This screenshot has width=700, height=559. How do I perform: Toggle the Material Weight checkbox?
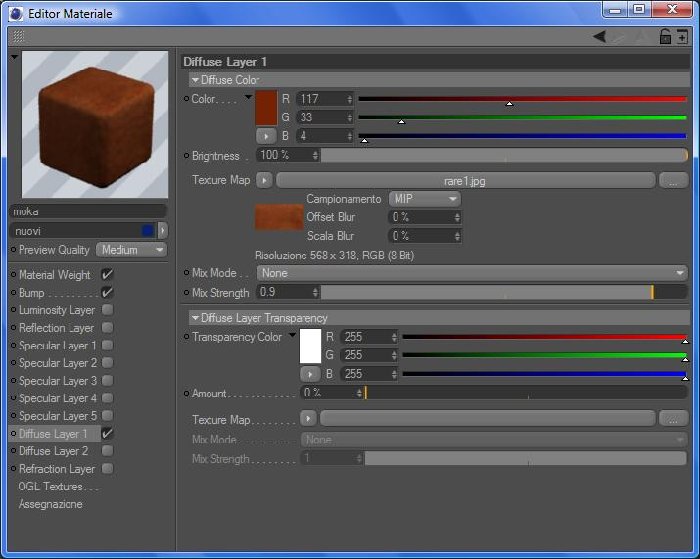[108, 274]
